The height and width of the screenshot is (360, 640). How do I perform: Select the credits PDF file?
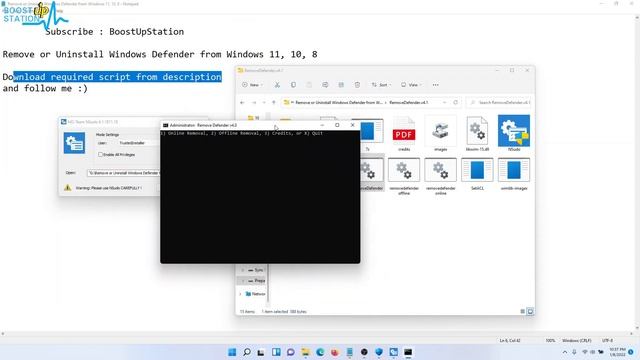404,134
